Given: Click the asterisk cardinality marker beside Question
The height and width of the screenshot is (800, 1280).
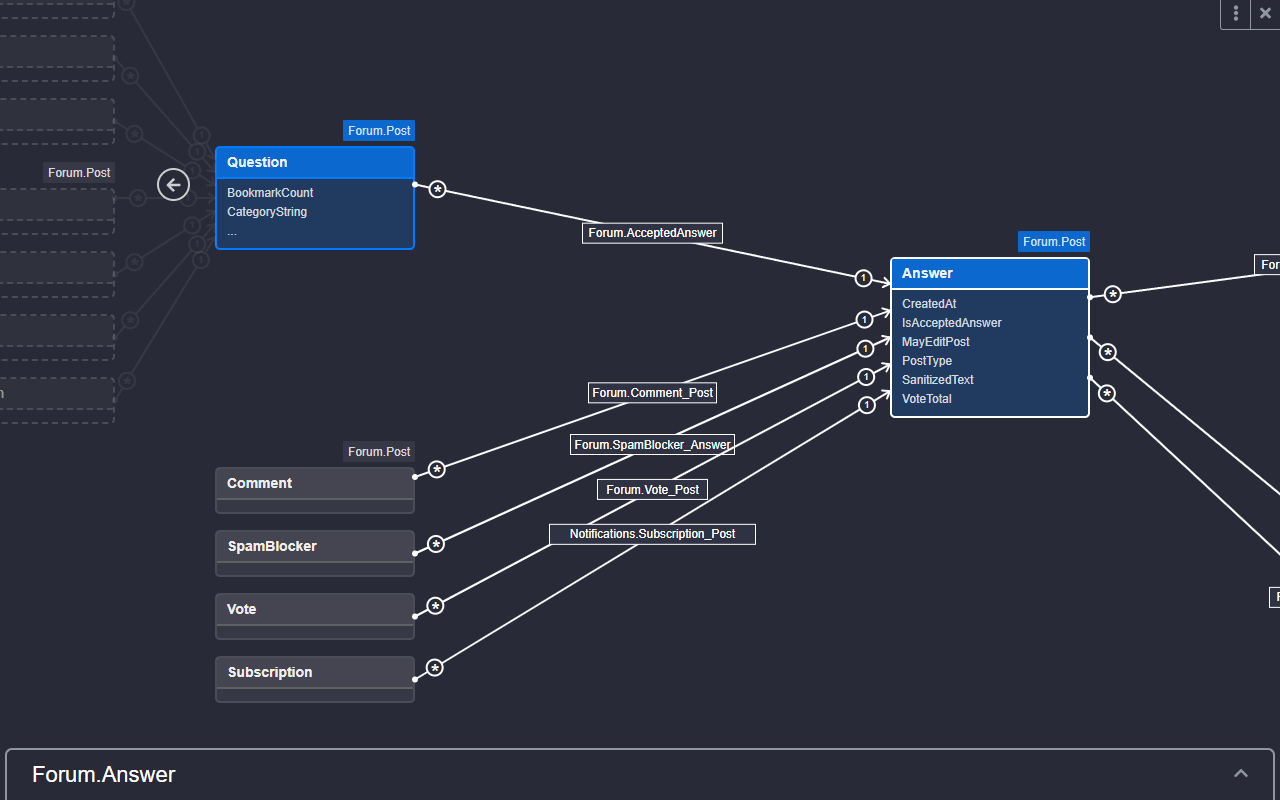Looking at the screenshot, I should point(436,189).
